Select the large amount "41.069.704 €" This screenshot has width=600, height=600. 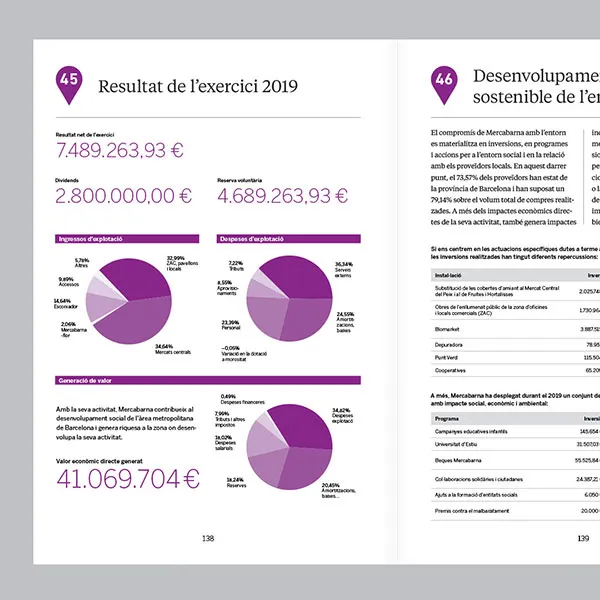tap(128, 478)
